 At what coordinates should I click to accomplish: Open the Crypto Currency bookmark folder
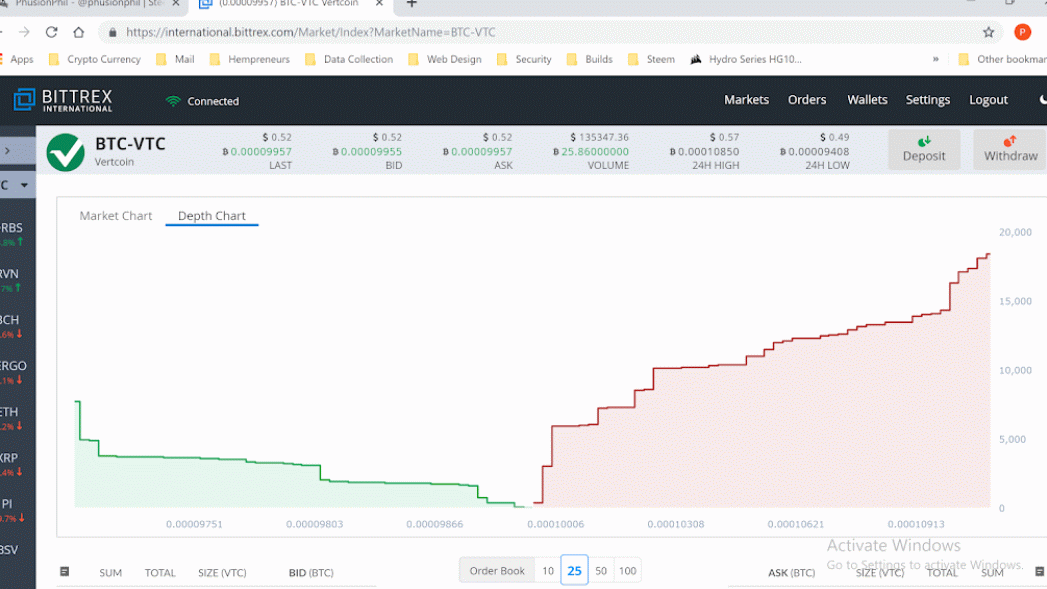pyautogui.click(x=95, y=59)
